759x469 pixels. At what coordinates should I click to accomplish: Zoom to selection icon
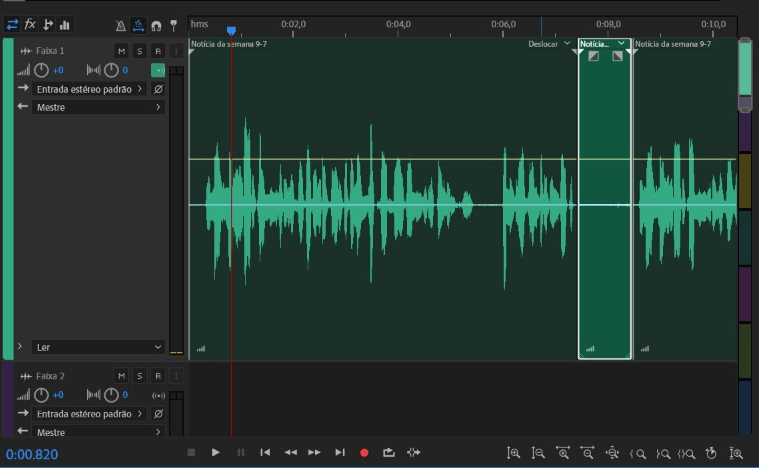[x=686, y=454]
